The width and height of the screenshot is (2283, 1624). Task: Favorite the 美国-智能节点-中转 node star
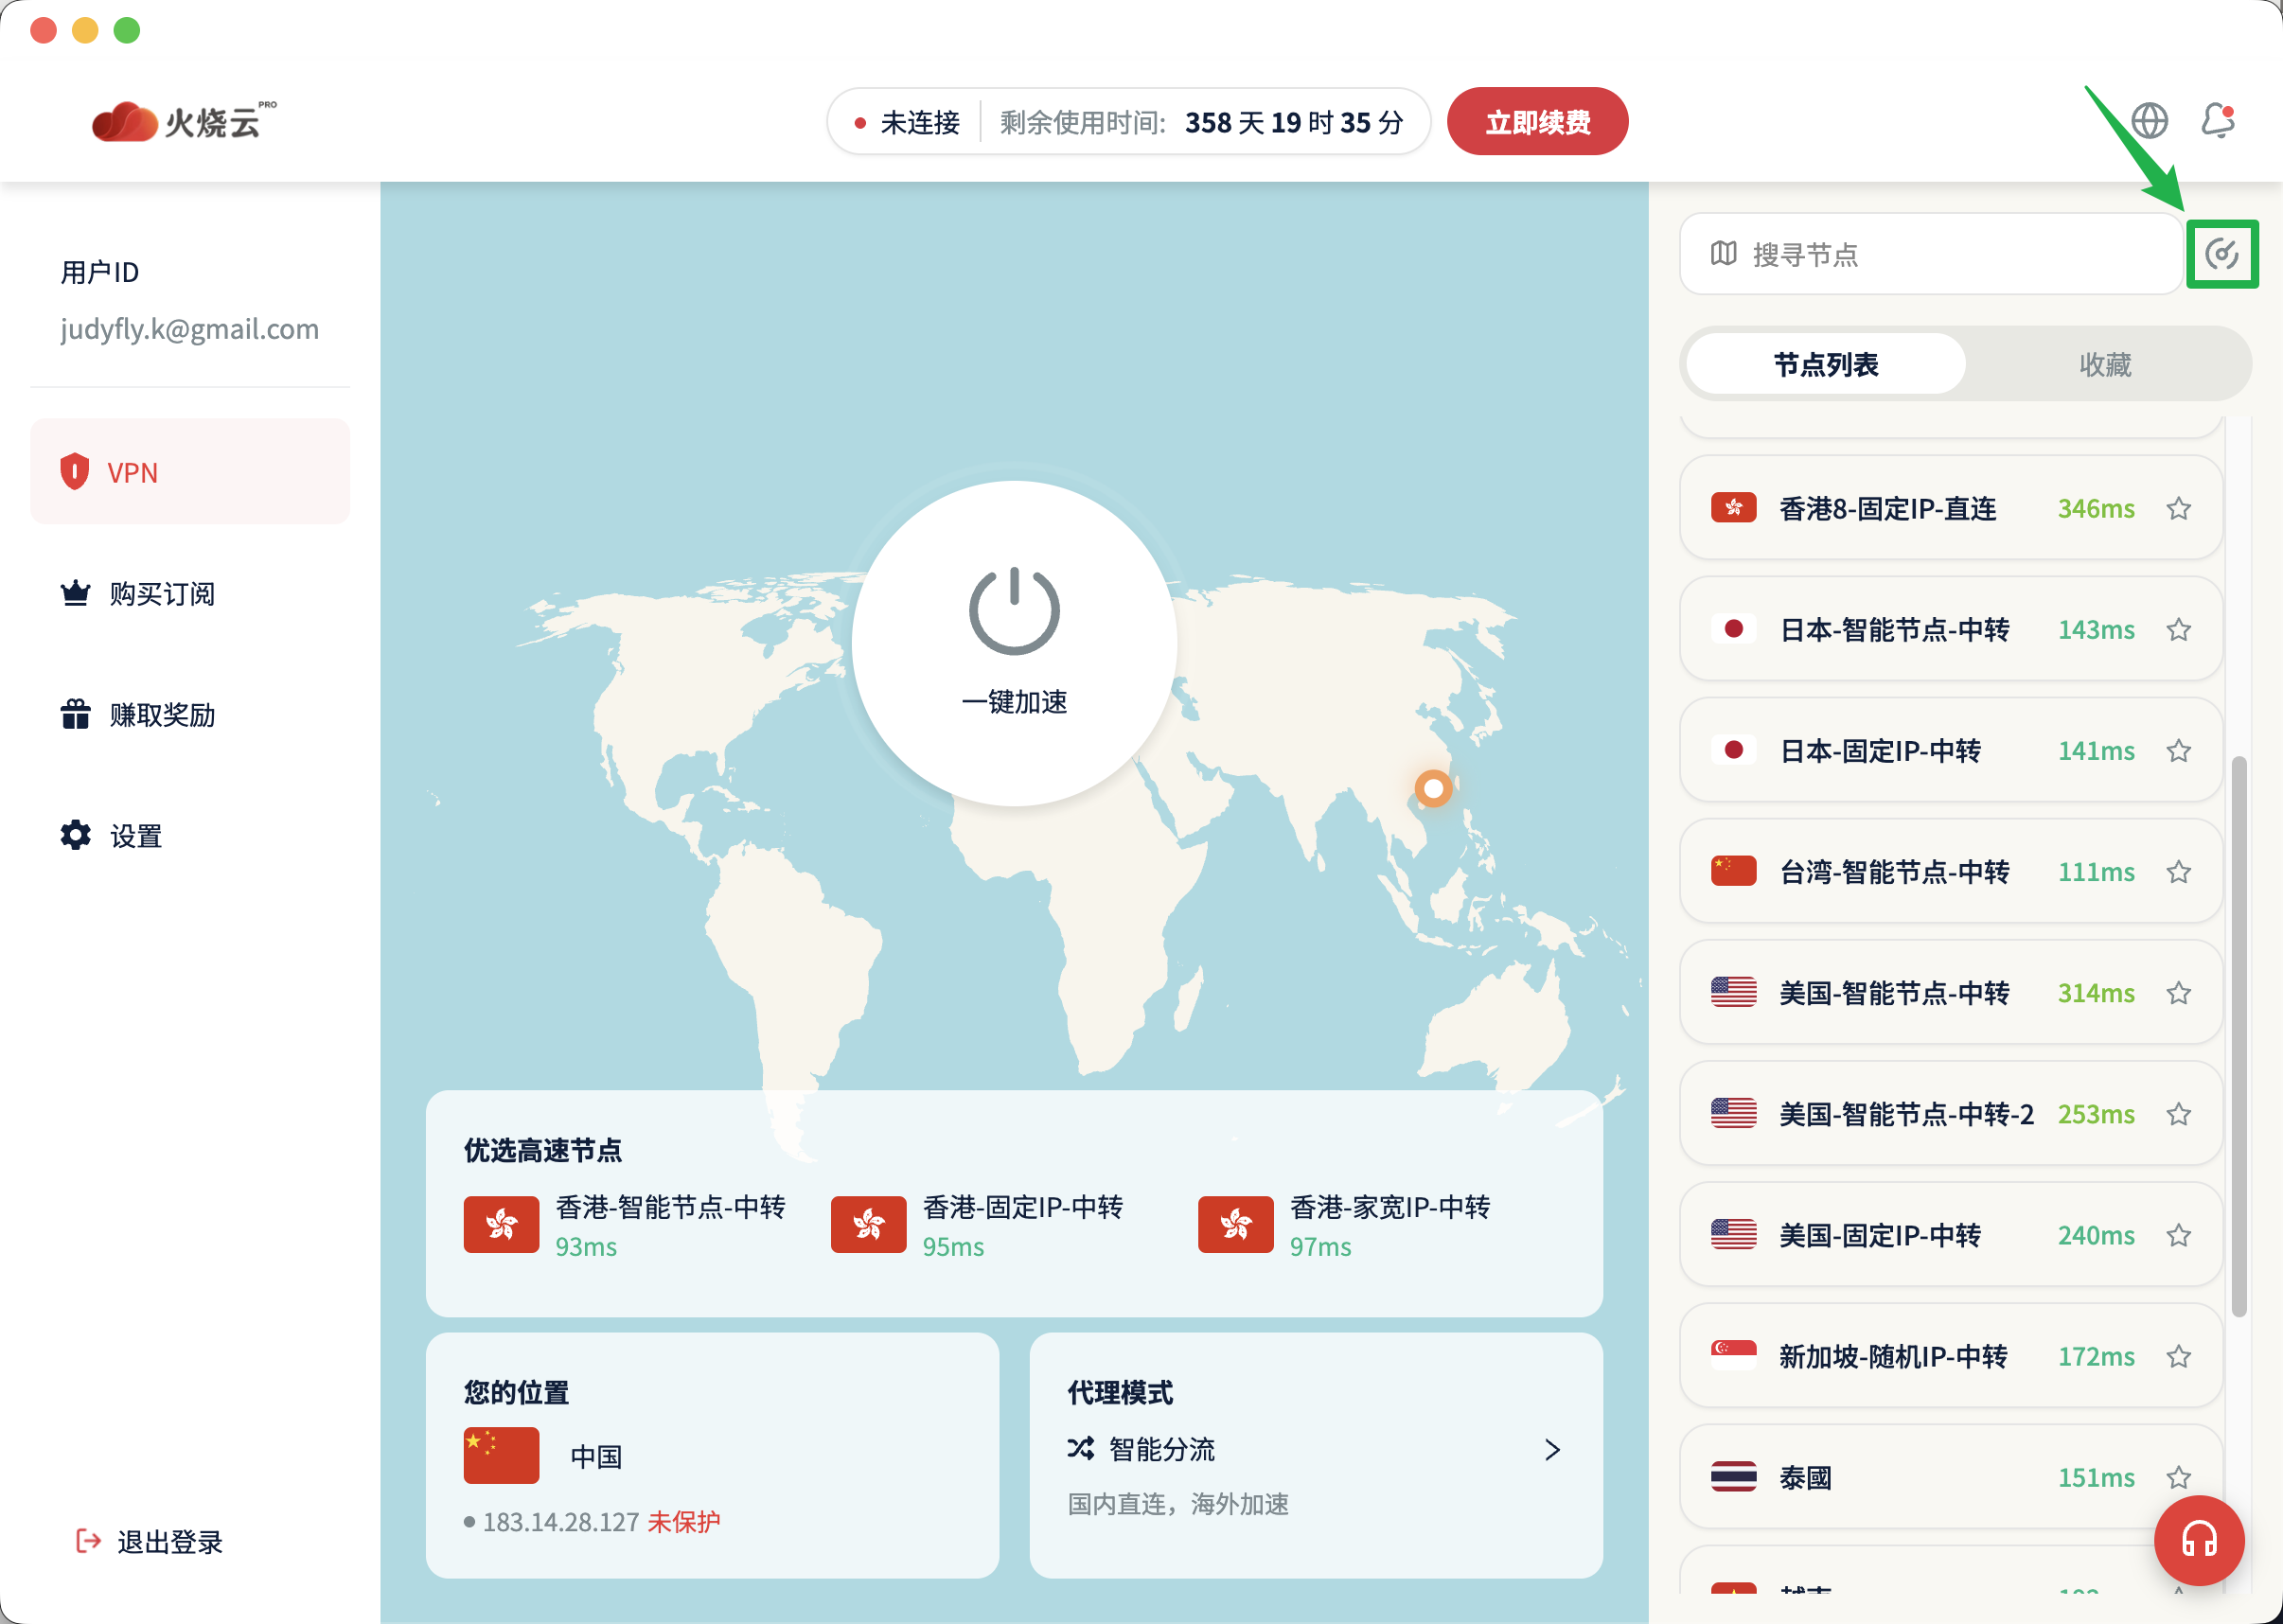pos(2179,992)
